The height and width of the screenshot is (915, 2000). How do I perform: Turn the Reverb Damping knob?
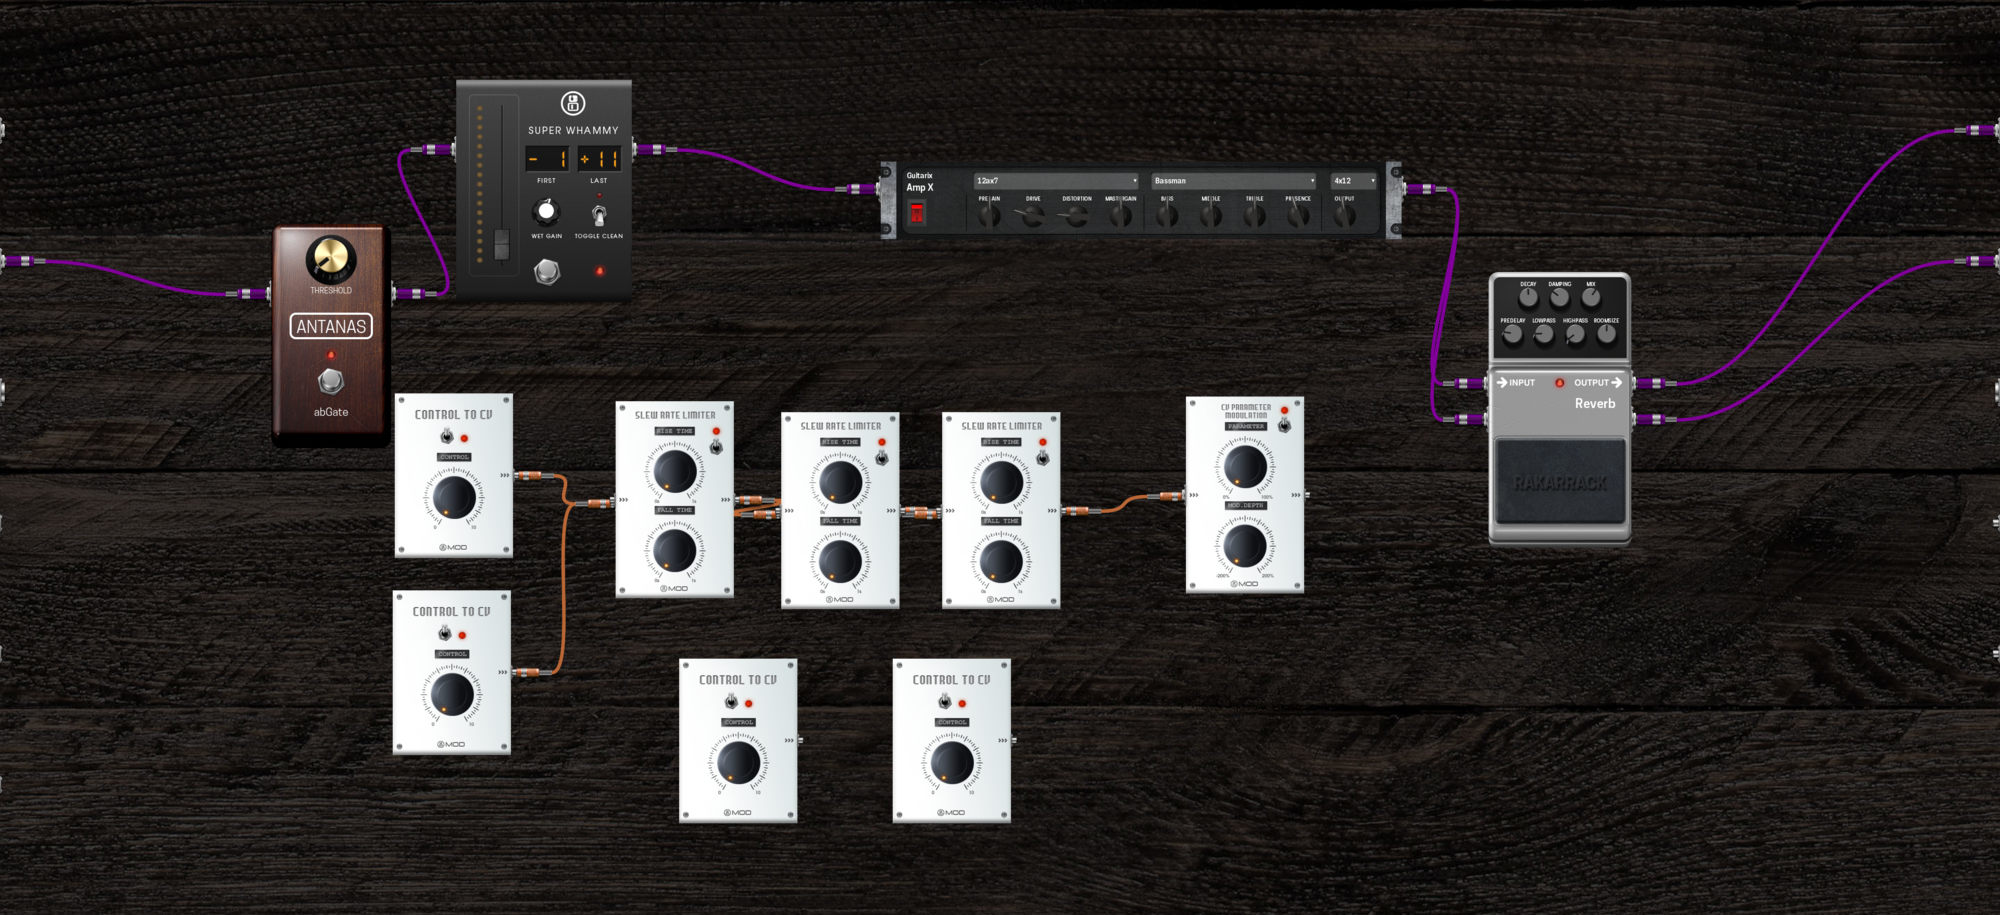[1559, 297]
